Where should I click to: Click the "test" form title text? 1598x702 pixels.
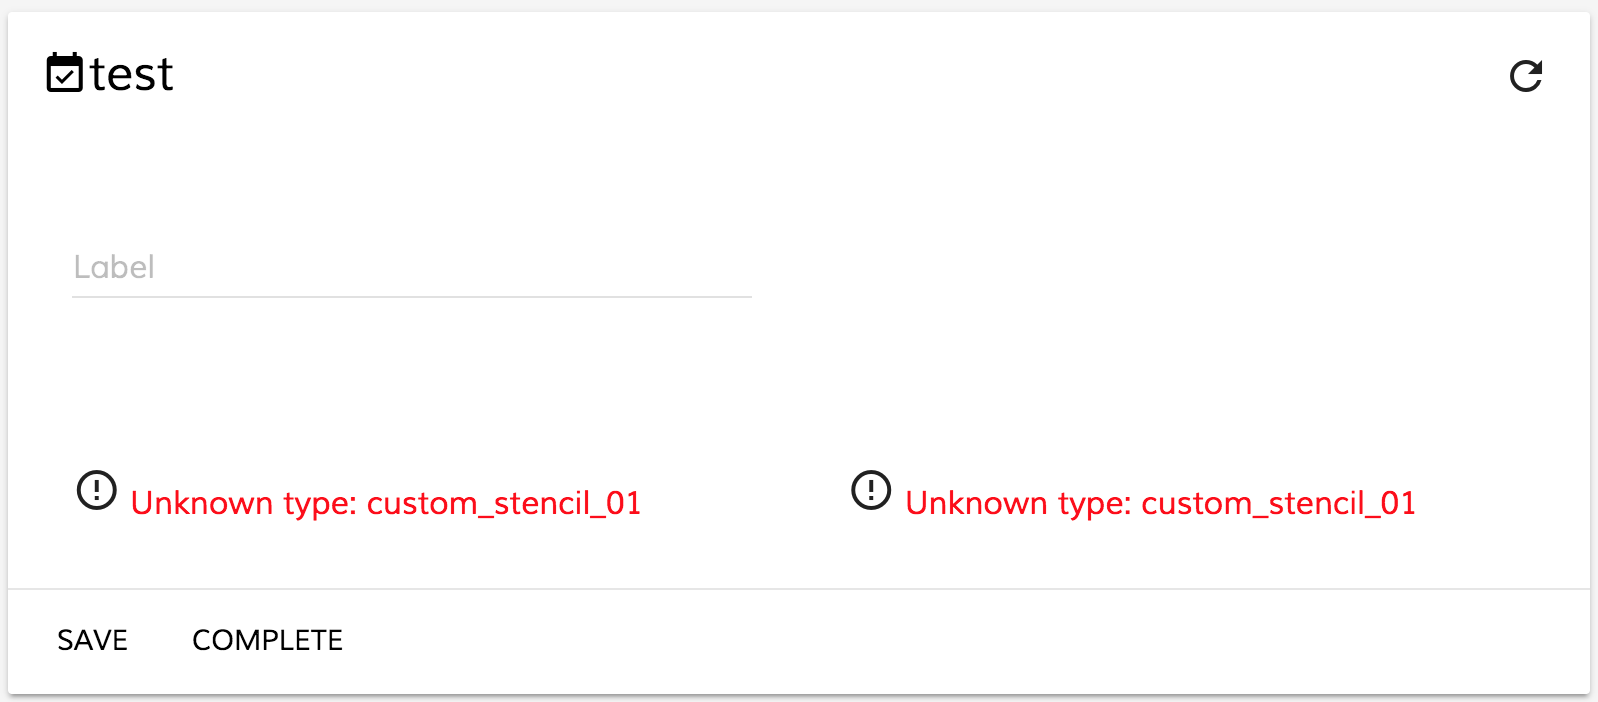coord(131,75)
